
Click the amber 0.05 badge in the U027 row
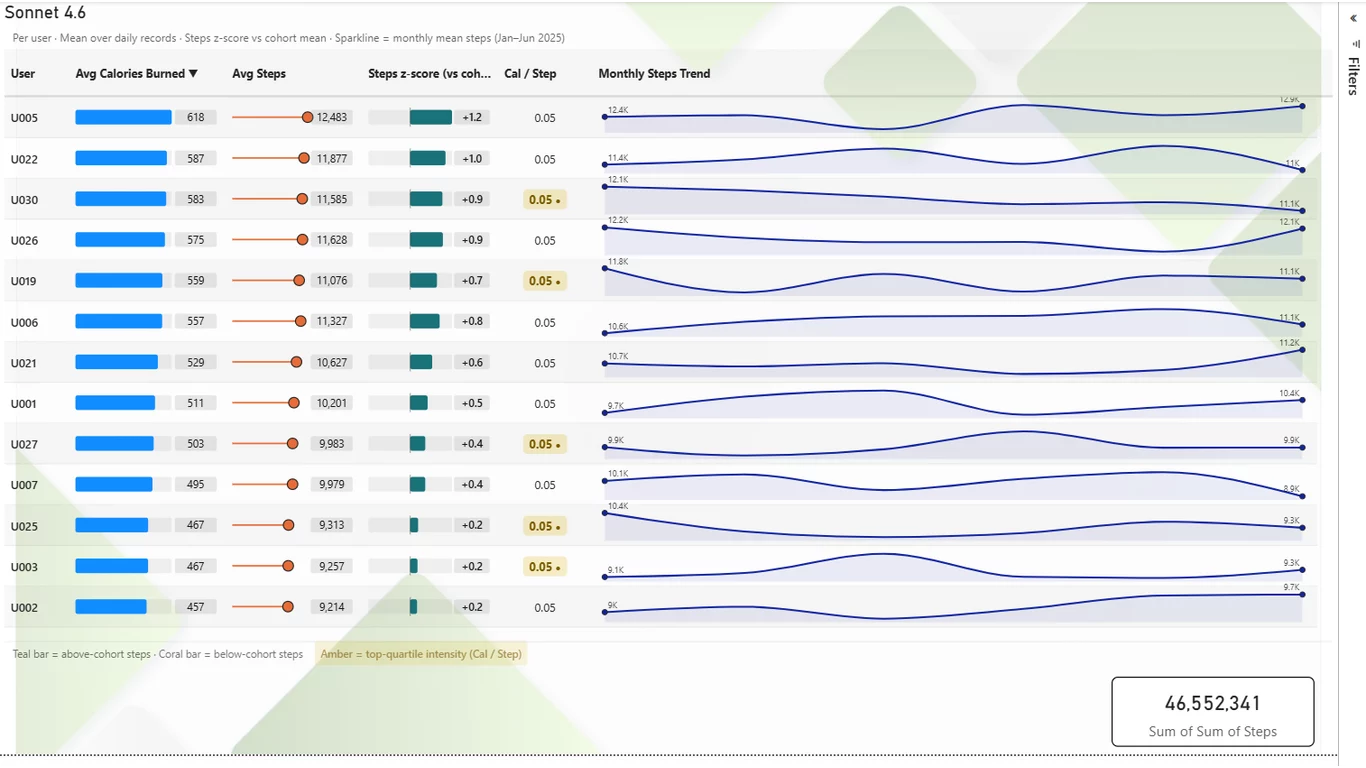(545, 444)
